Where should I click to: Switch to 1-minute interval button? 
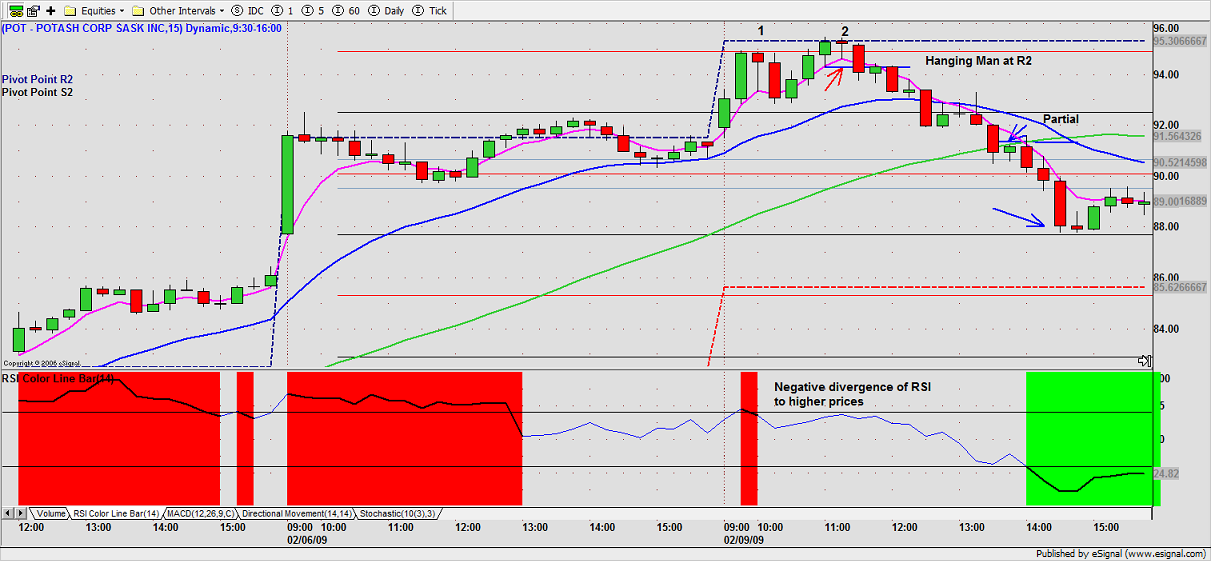point(283,10)
